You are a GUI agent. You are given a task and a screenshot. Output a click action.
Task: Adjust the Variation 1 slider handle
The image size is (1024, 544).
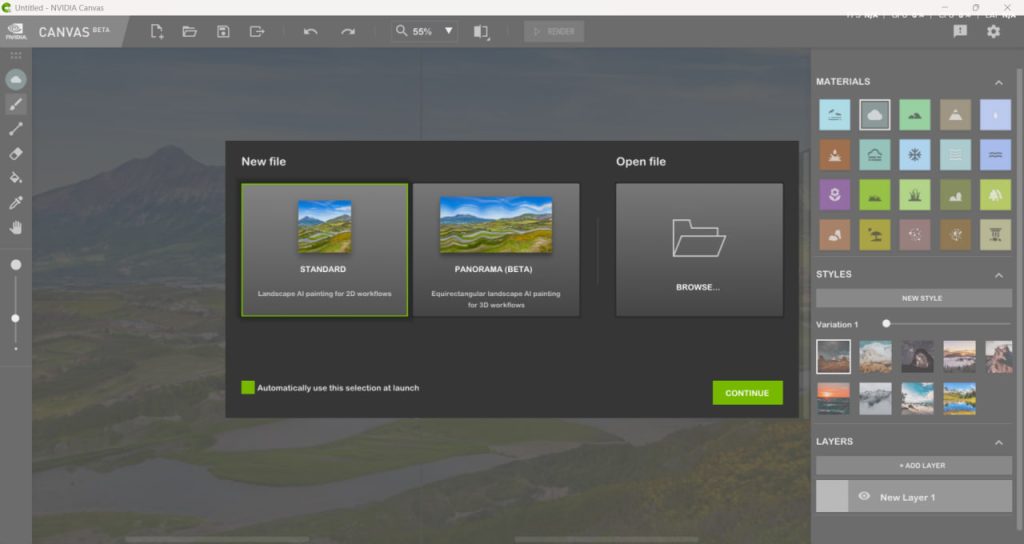[x=886, y=323]
